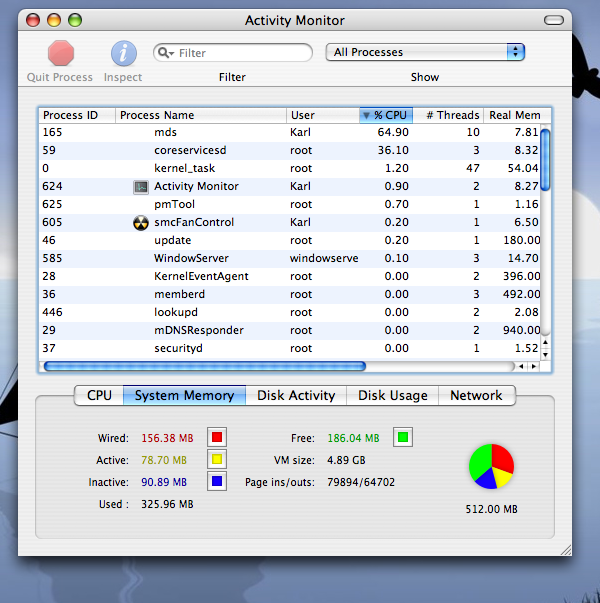
Task: Open the Disk Activity tab
Action: point(296,395)
